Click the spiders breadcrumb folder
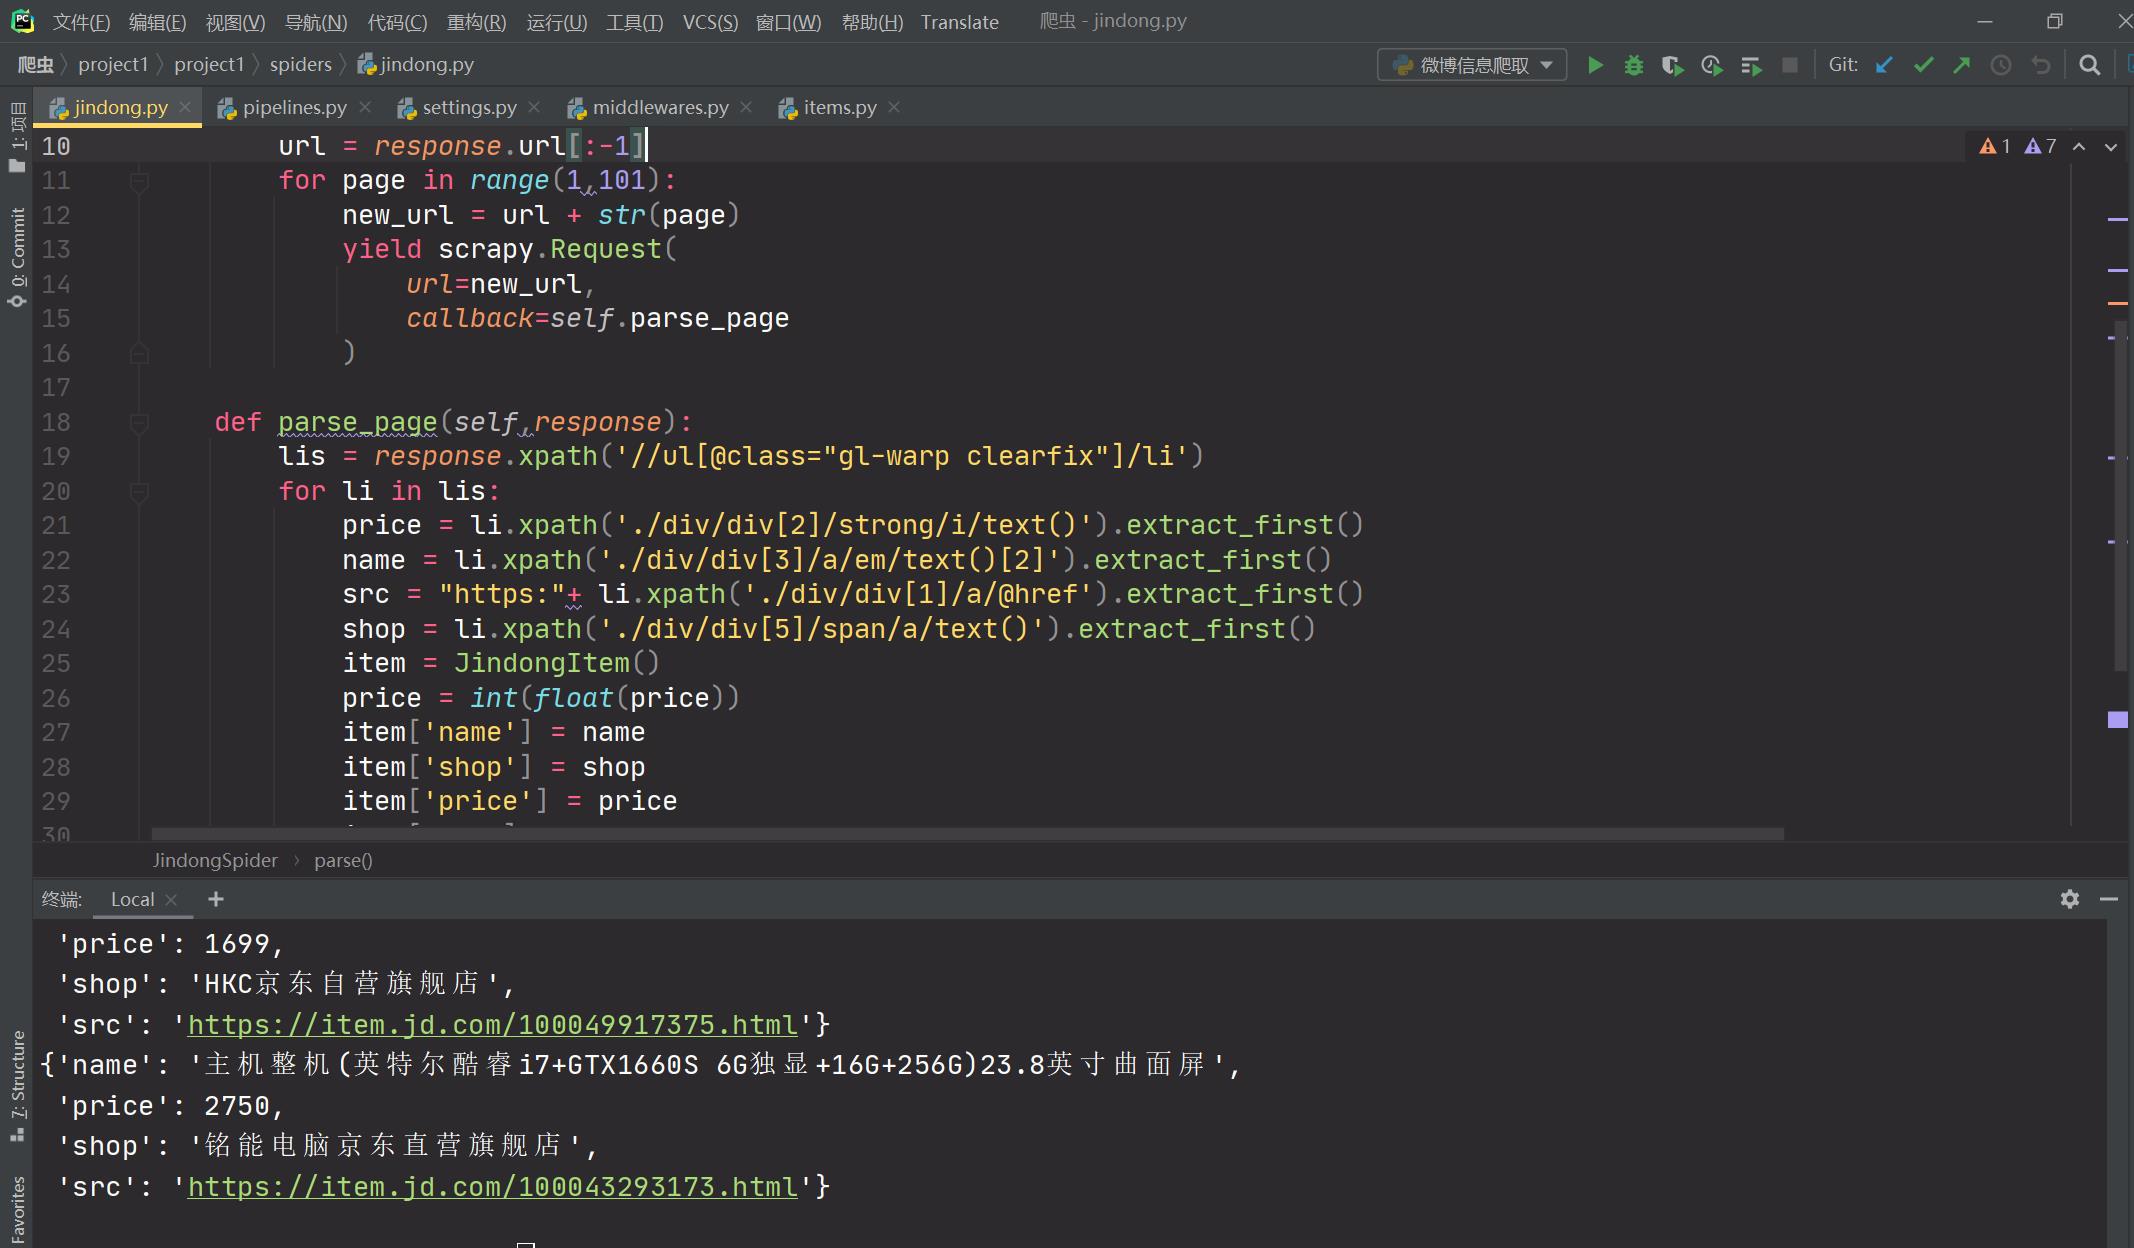This screenshot has width=2134, height=1248. click(300, 64)
